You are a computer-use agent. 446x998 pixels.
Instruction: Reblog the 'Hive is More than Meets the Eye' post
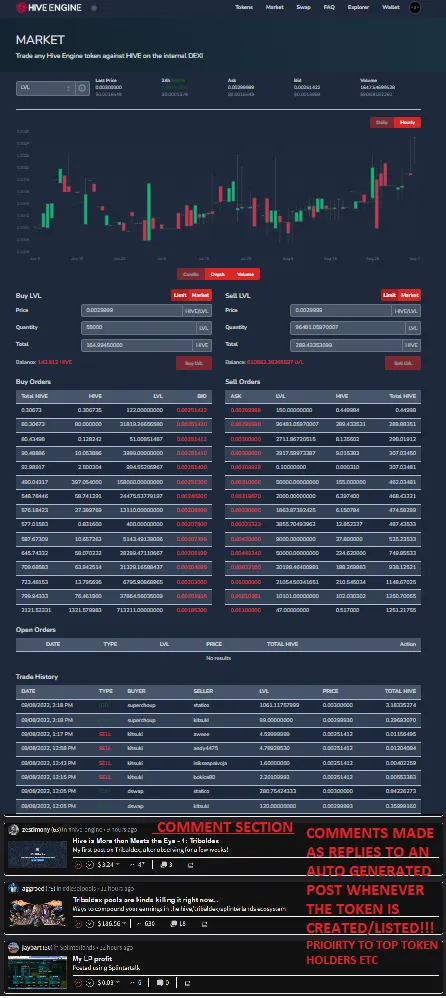pyautogui.click(x=190, y=864)
